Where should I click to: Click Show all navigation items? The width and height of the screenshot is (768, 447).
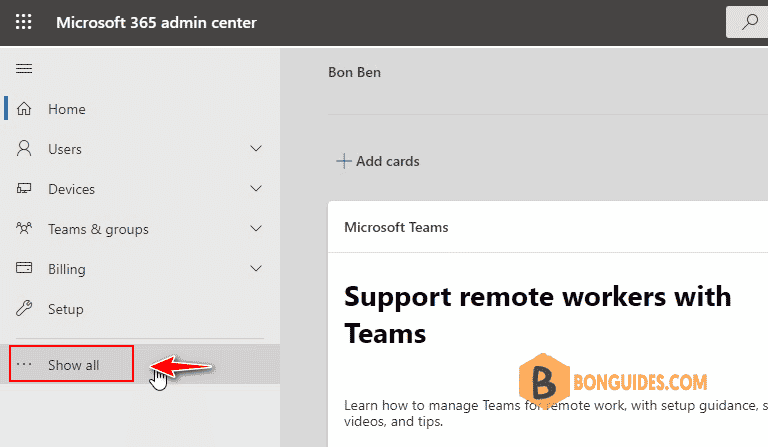(73, 365)
